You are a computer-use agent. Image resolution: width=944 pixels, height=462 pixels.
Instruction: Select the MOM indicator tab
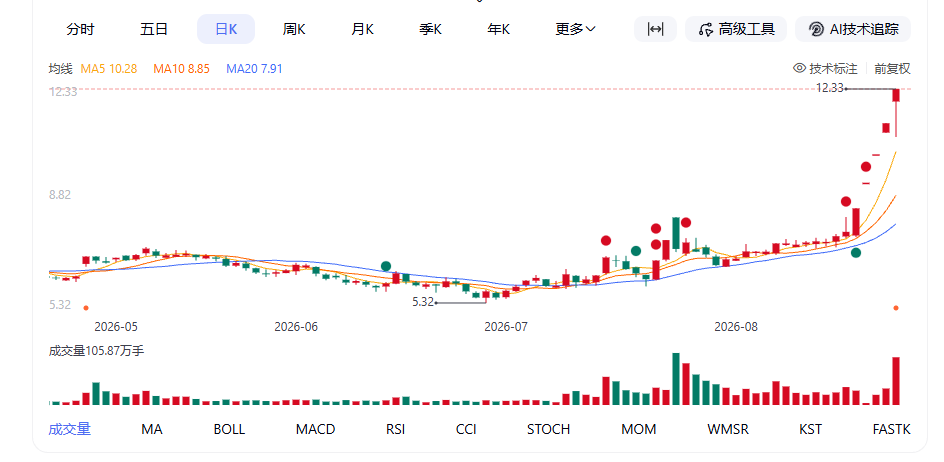click(639, 429)
